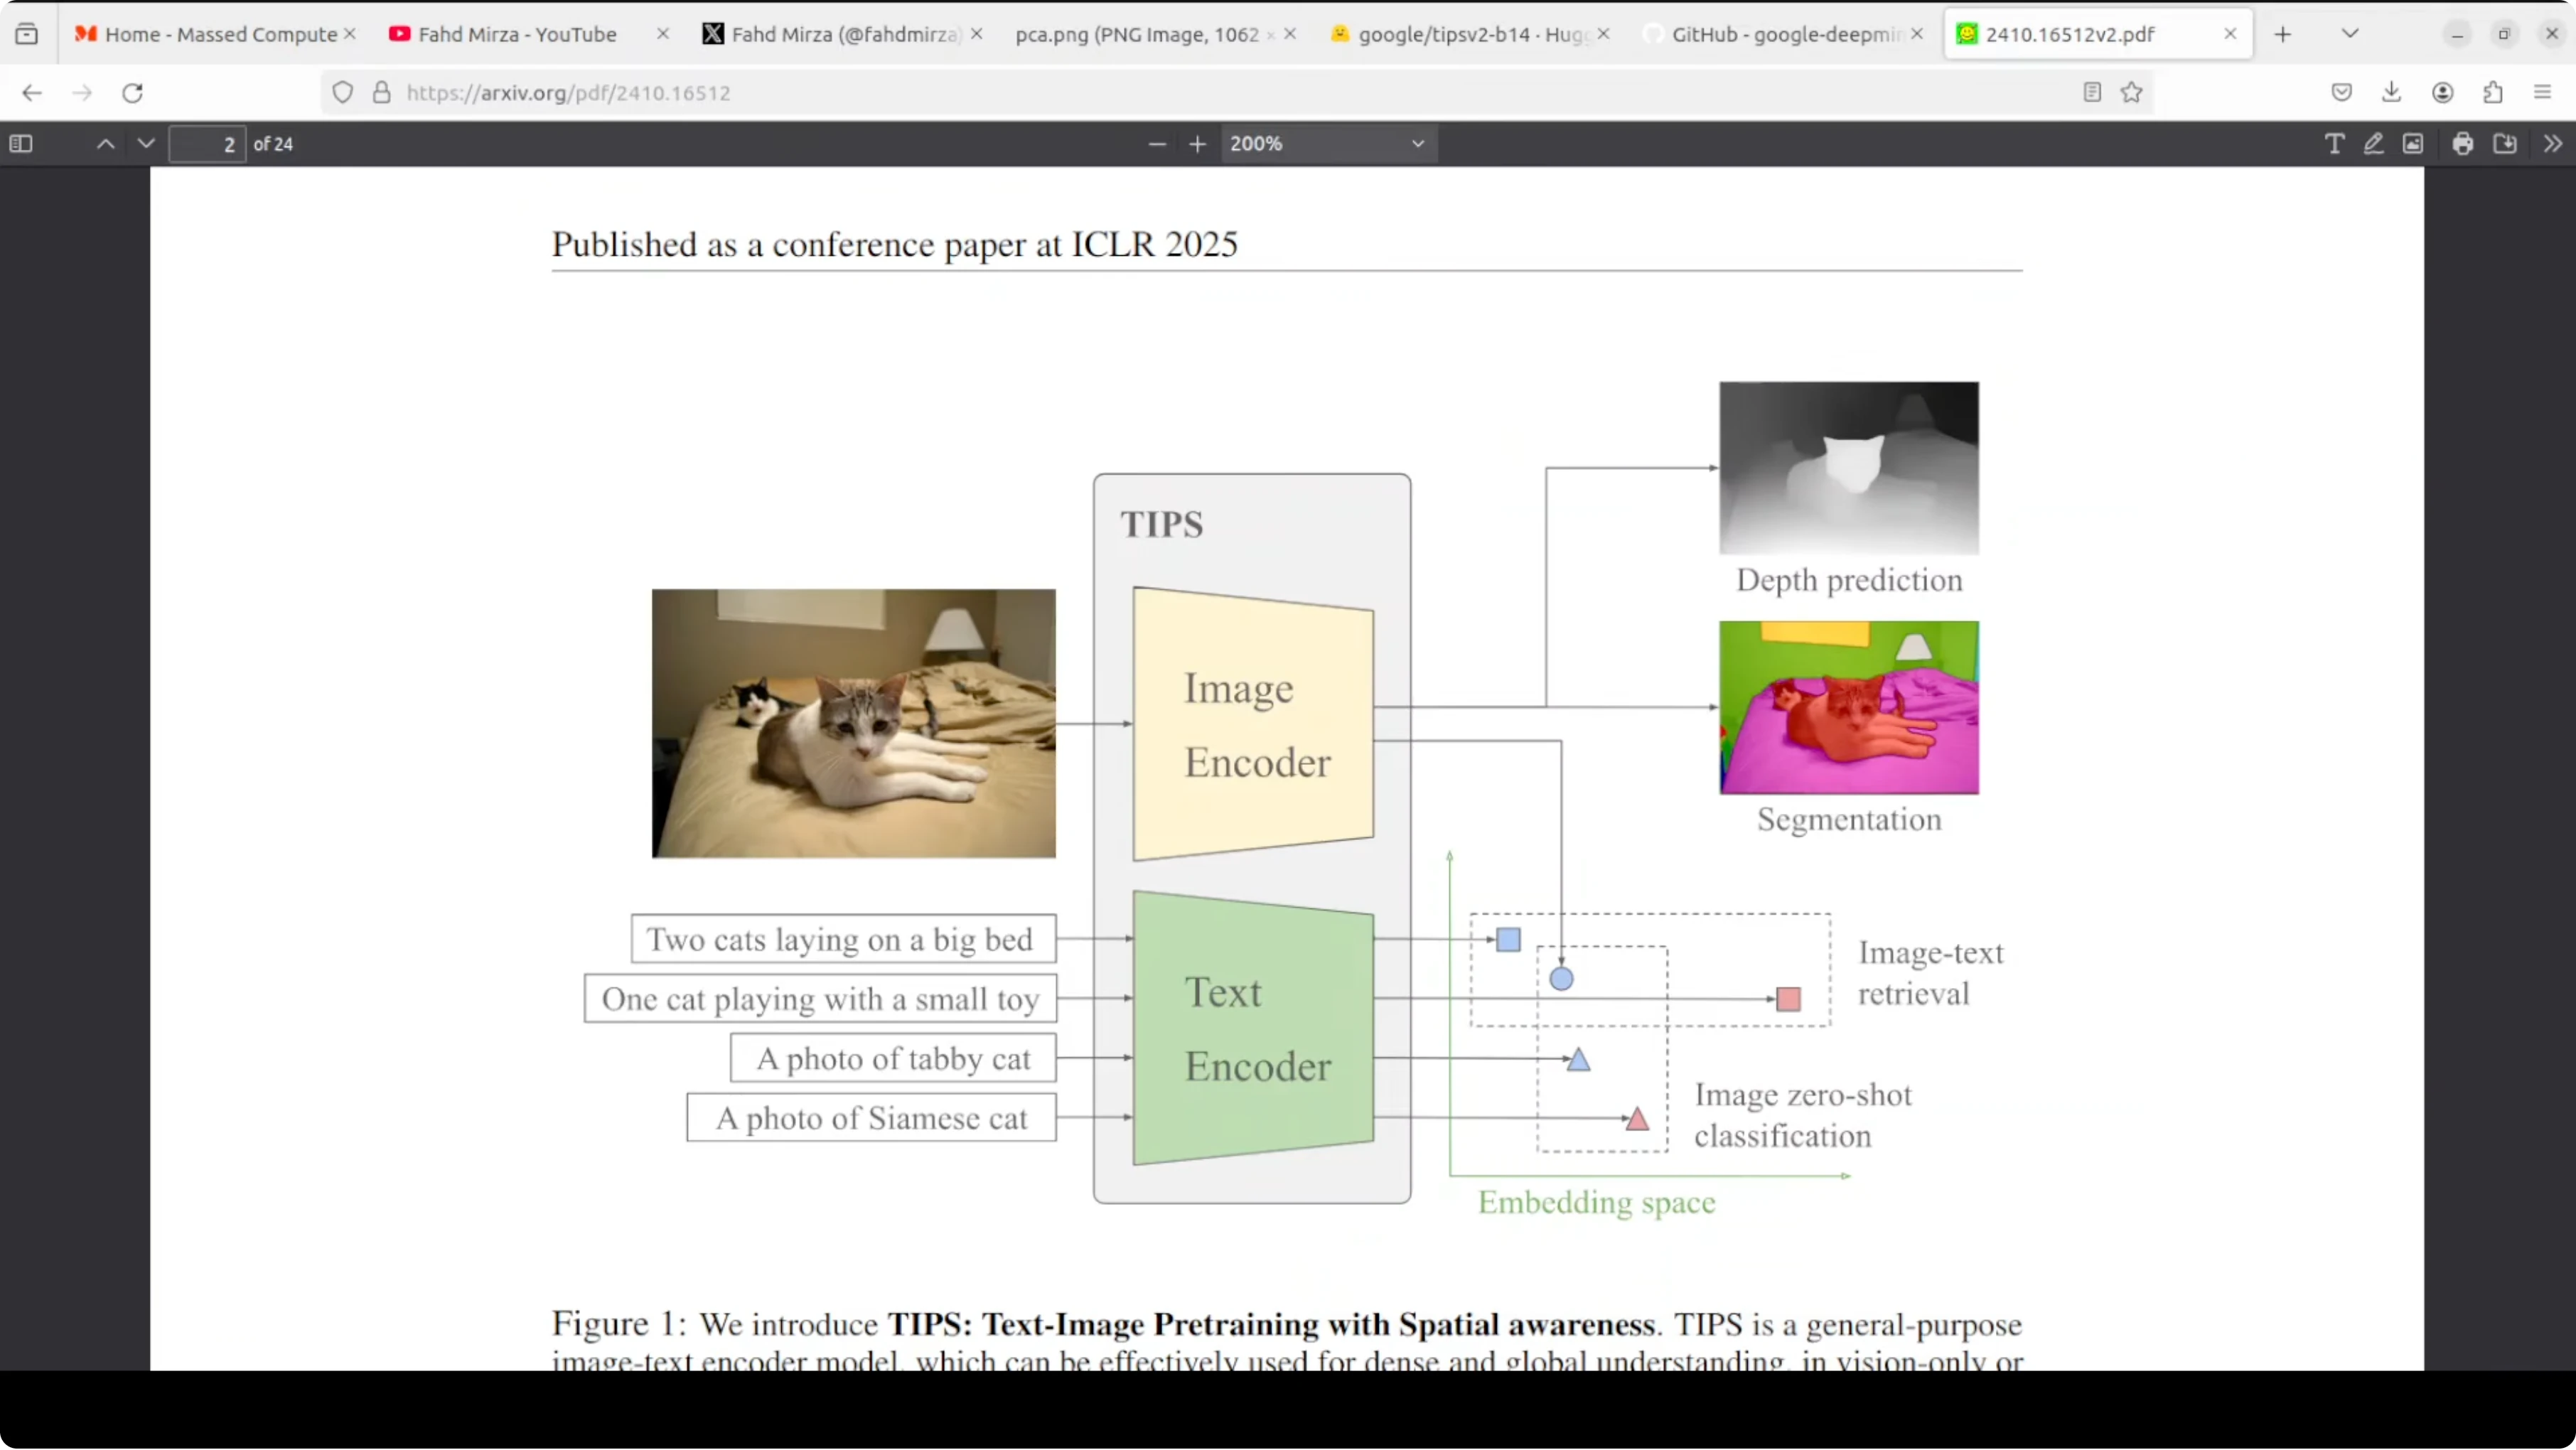Screen dimensions: 2576x1450
Task: Go to next PDF page
Action: point(146,144)
